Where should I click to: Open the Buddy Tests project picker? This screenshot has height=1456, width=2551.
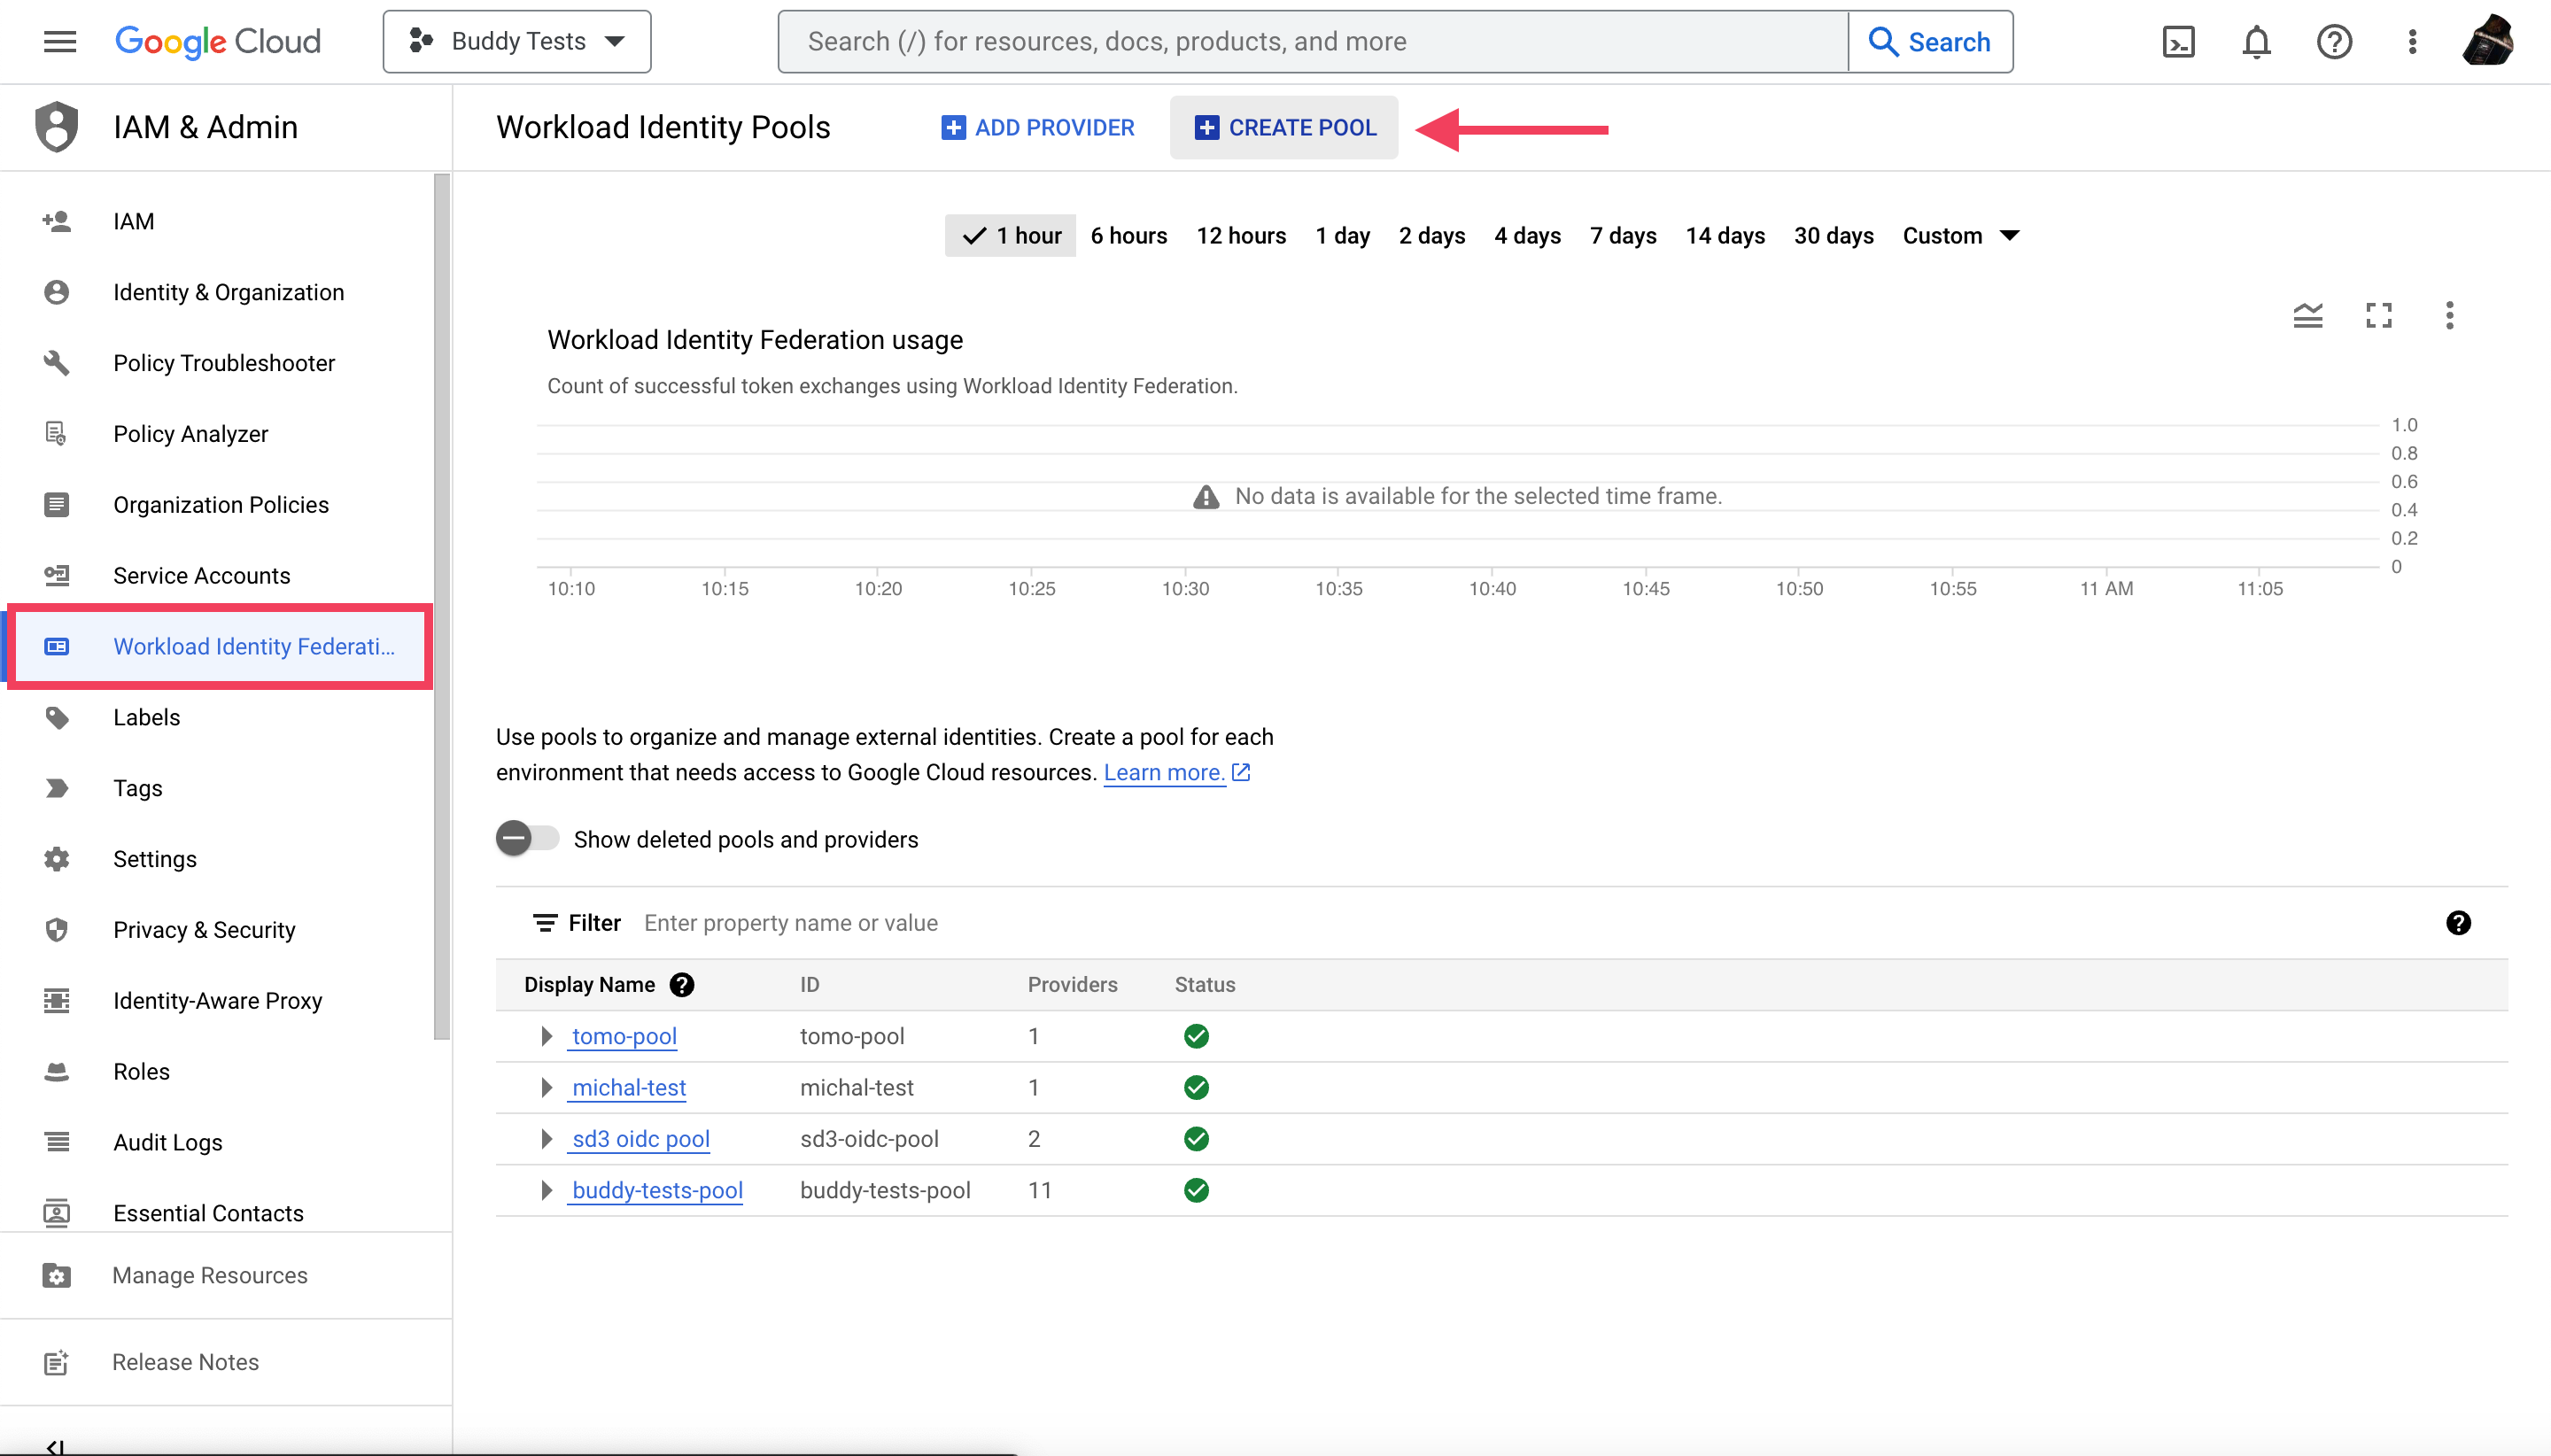click(x=517, y=41)
